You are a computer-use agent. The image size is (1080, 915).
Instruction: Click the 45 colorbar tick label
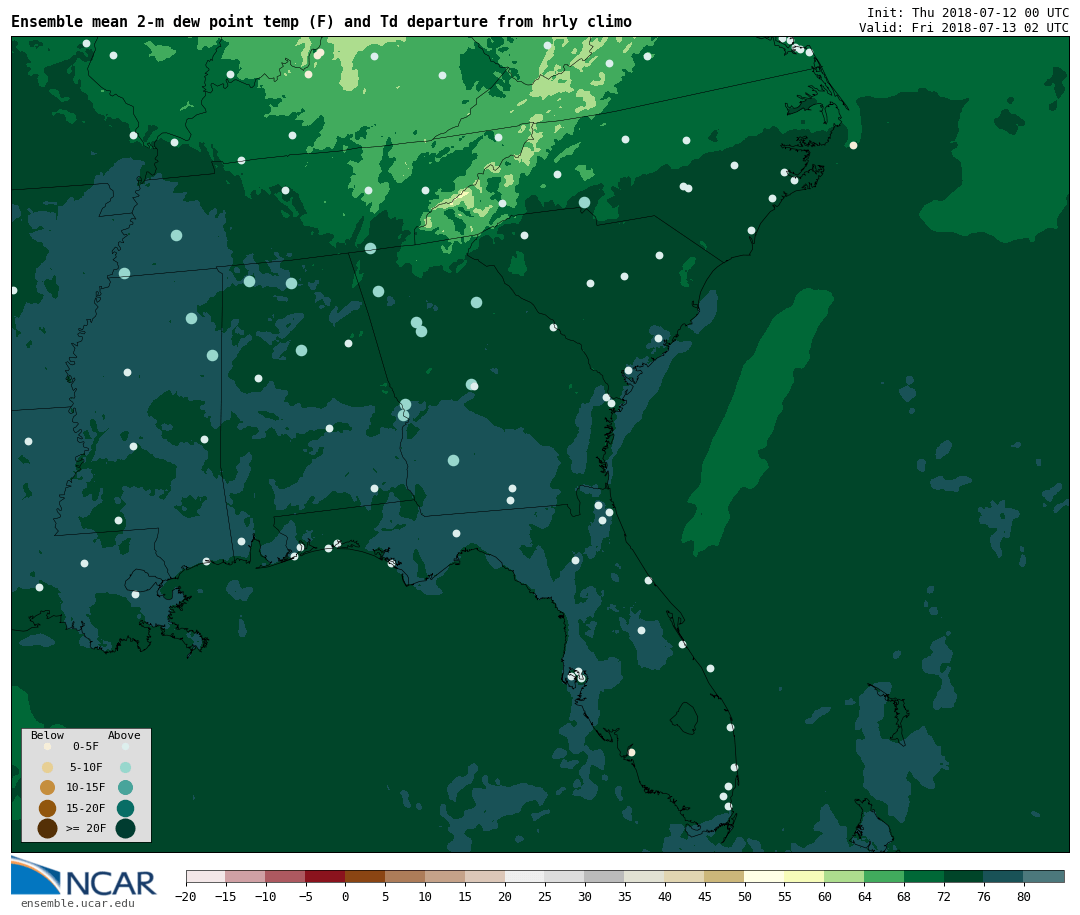(x=705, y=896)
